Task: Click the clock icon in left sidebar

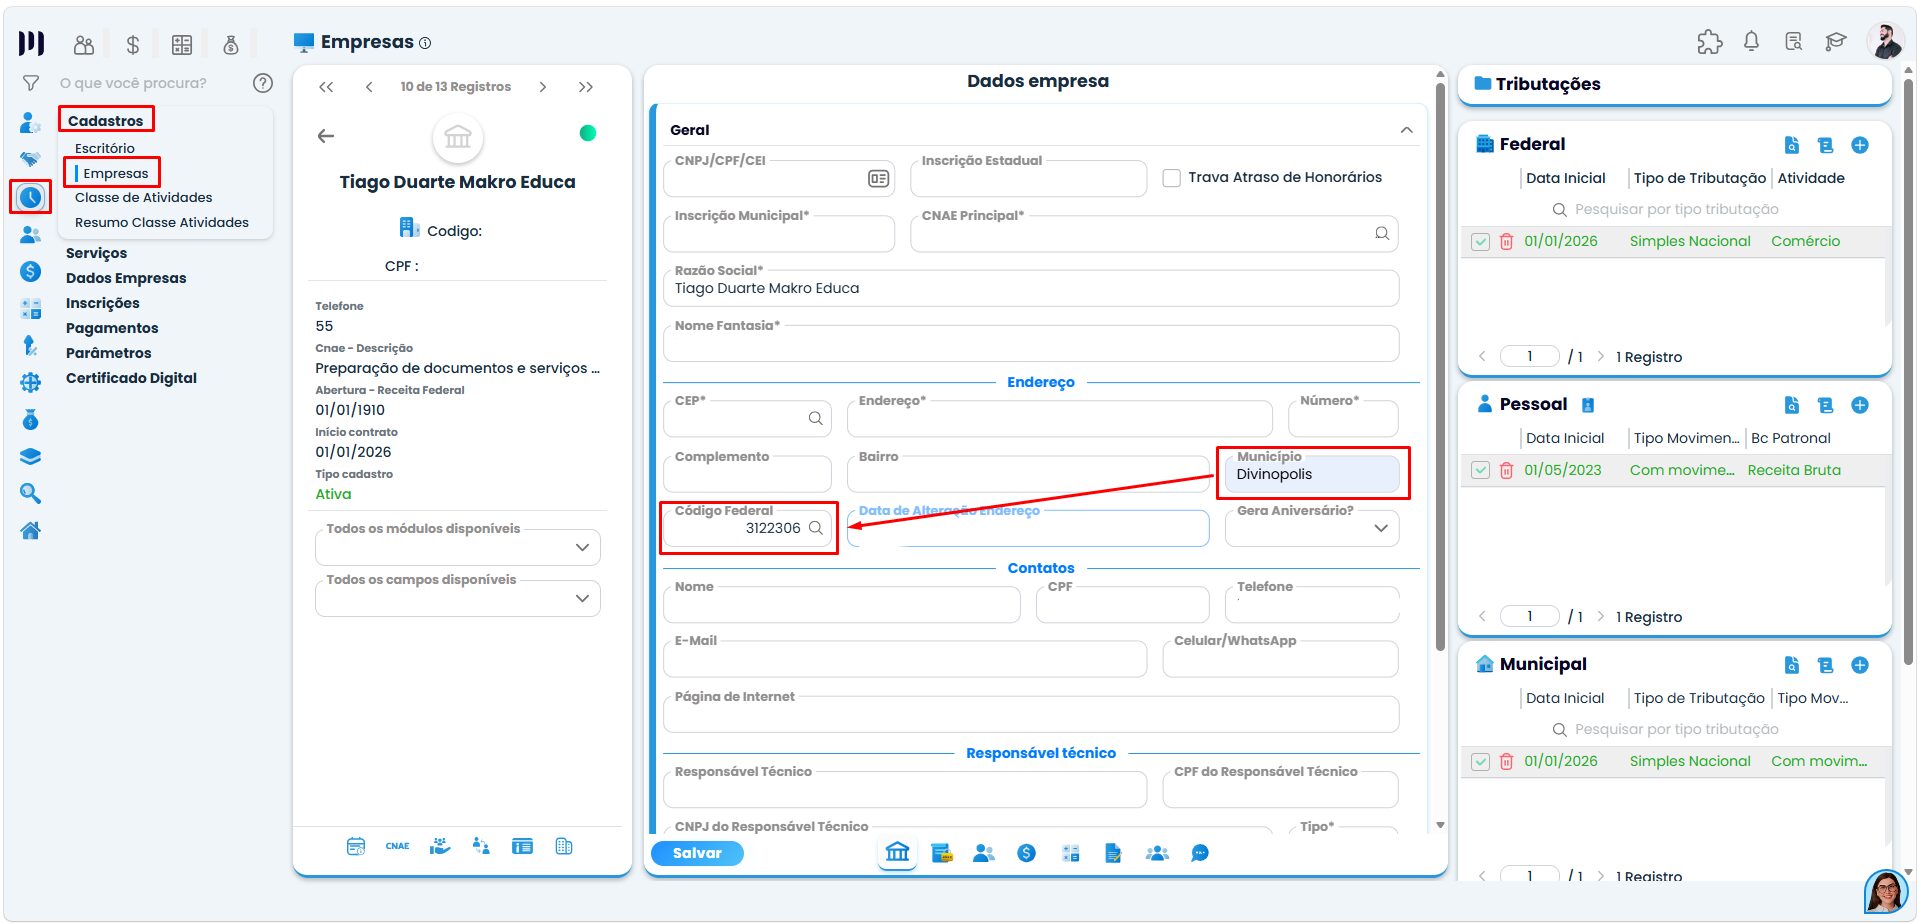Action: coord(31,197)
